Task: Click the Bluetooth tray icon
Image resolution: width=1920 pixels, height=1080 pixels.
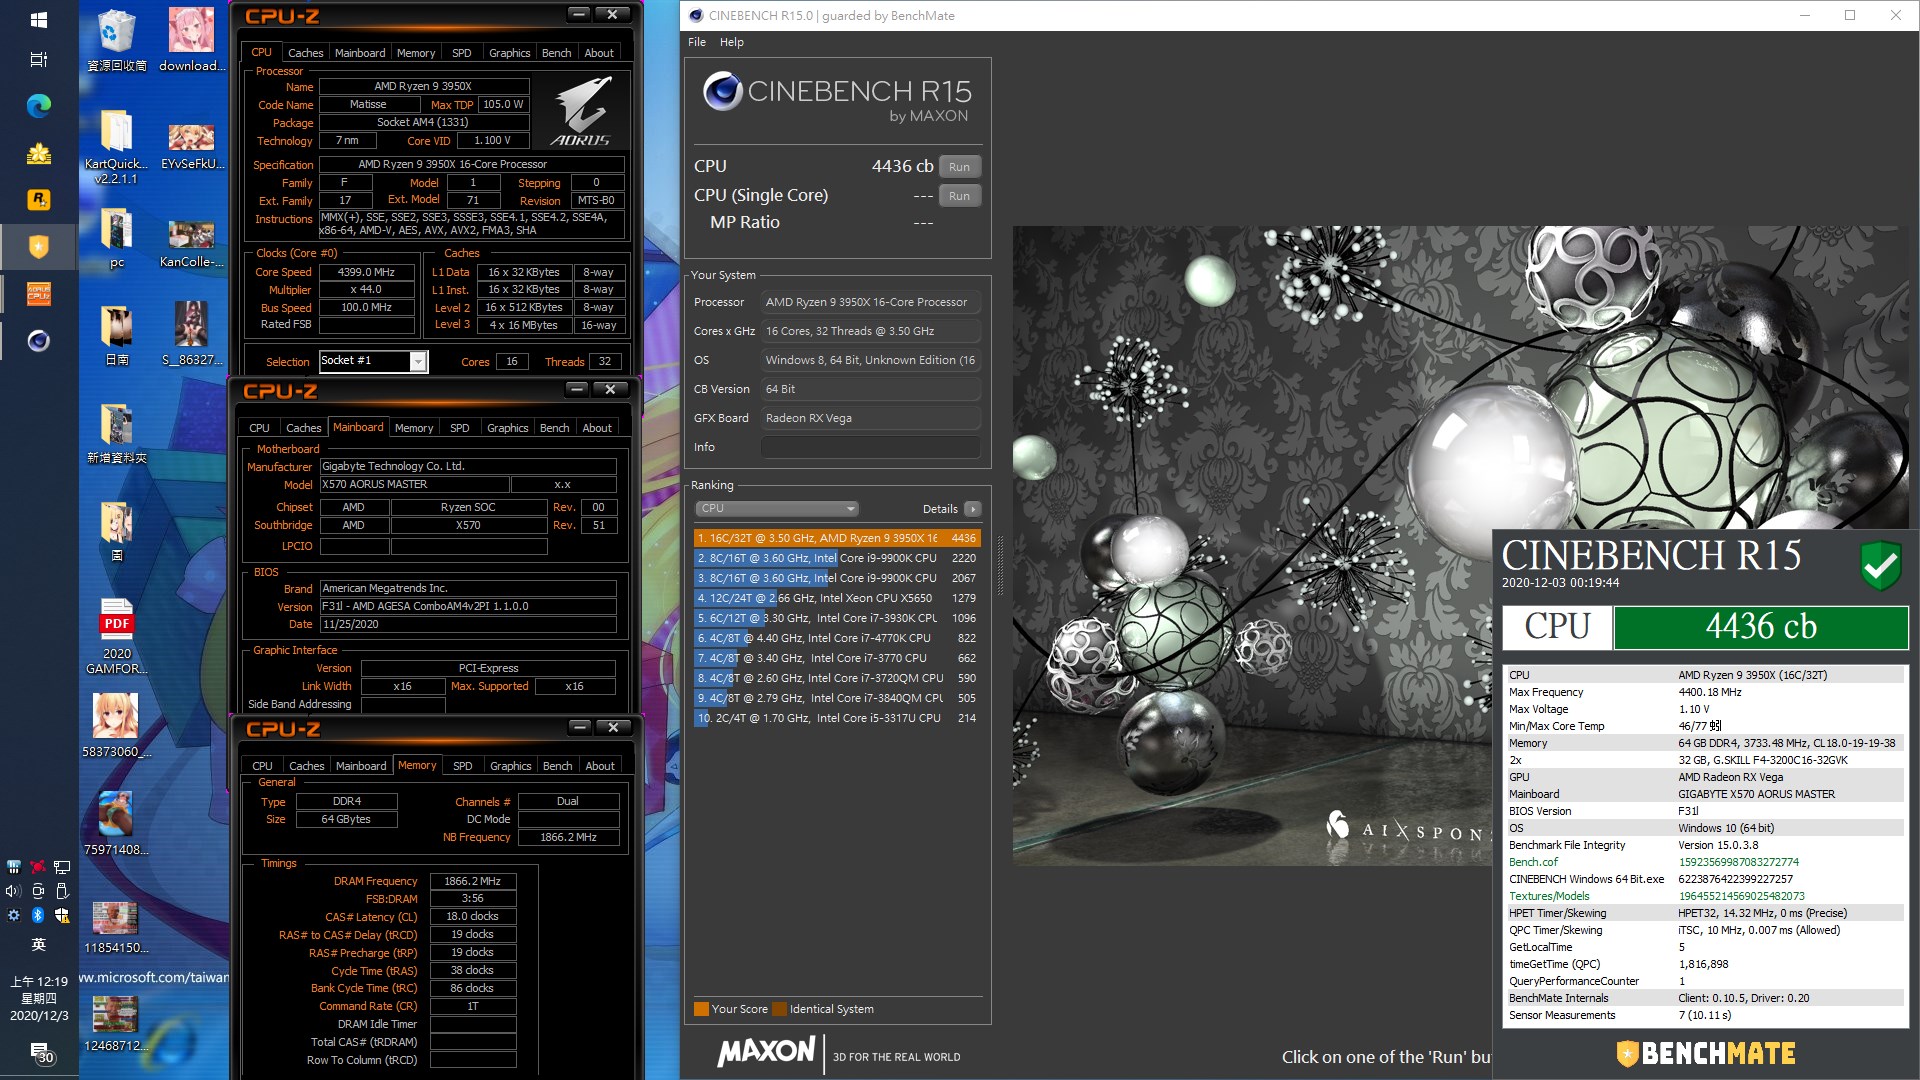Action: click(x=38, y=915)
